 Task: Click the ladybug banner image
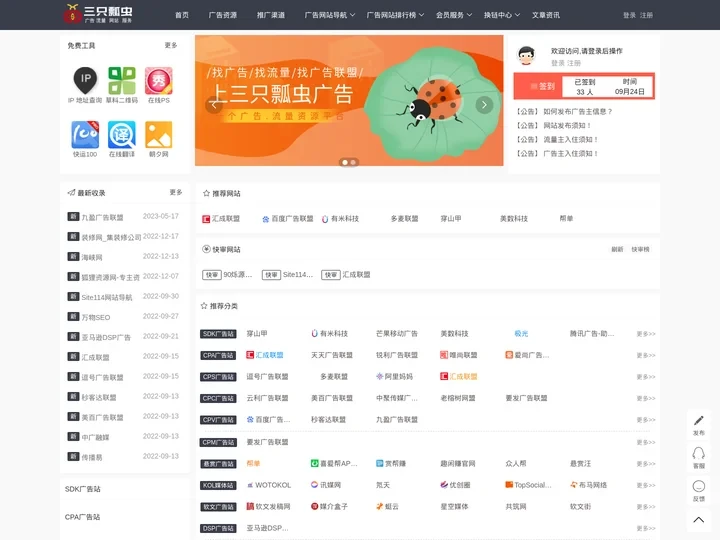click(x=349, y=101)
